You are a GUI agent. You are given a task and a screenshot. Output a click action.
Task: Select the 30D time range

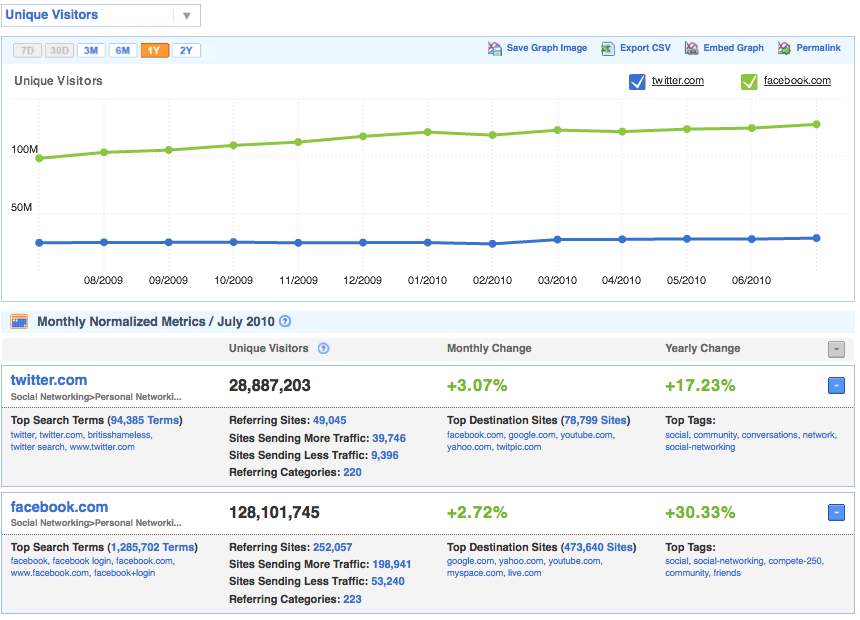coord(59,51)
